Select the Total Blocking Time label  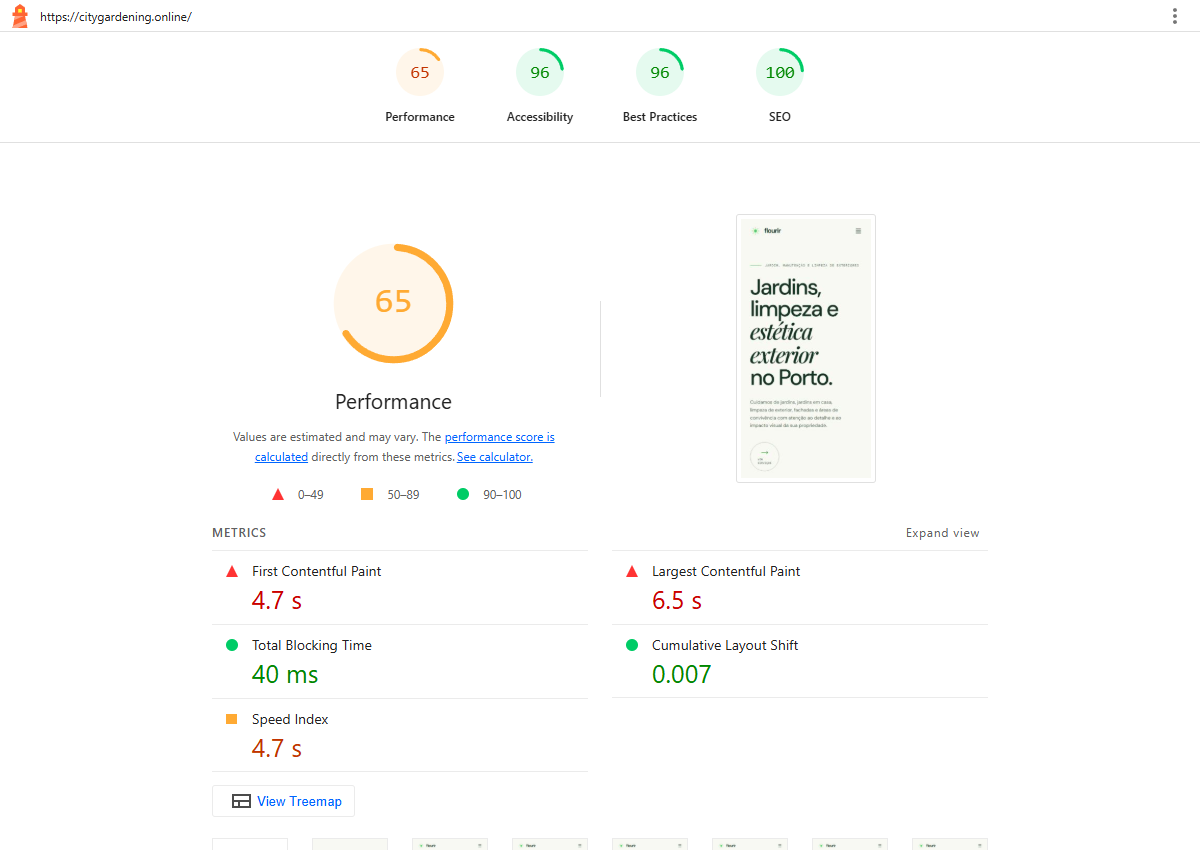(312, 646)
